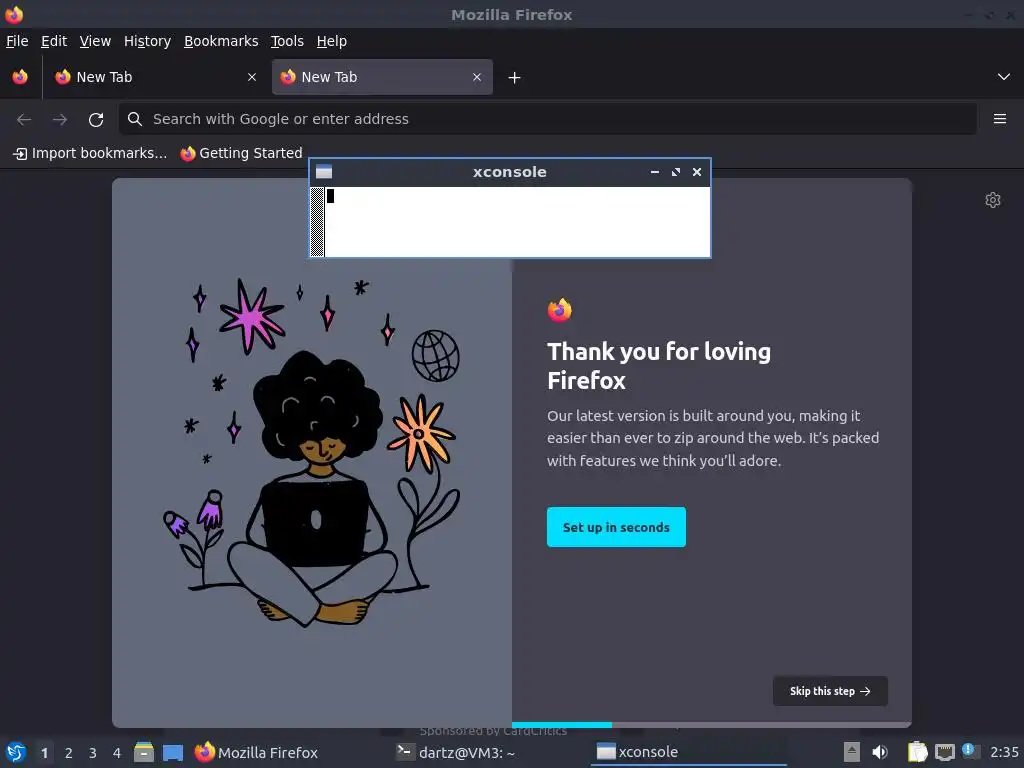Switch to workspace 1
Viewport: 1024px width, 768px height.
point(44,753)
